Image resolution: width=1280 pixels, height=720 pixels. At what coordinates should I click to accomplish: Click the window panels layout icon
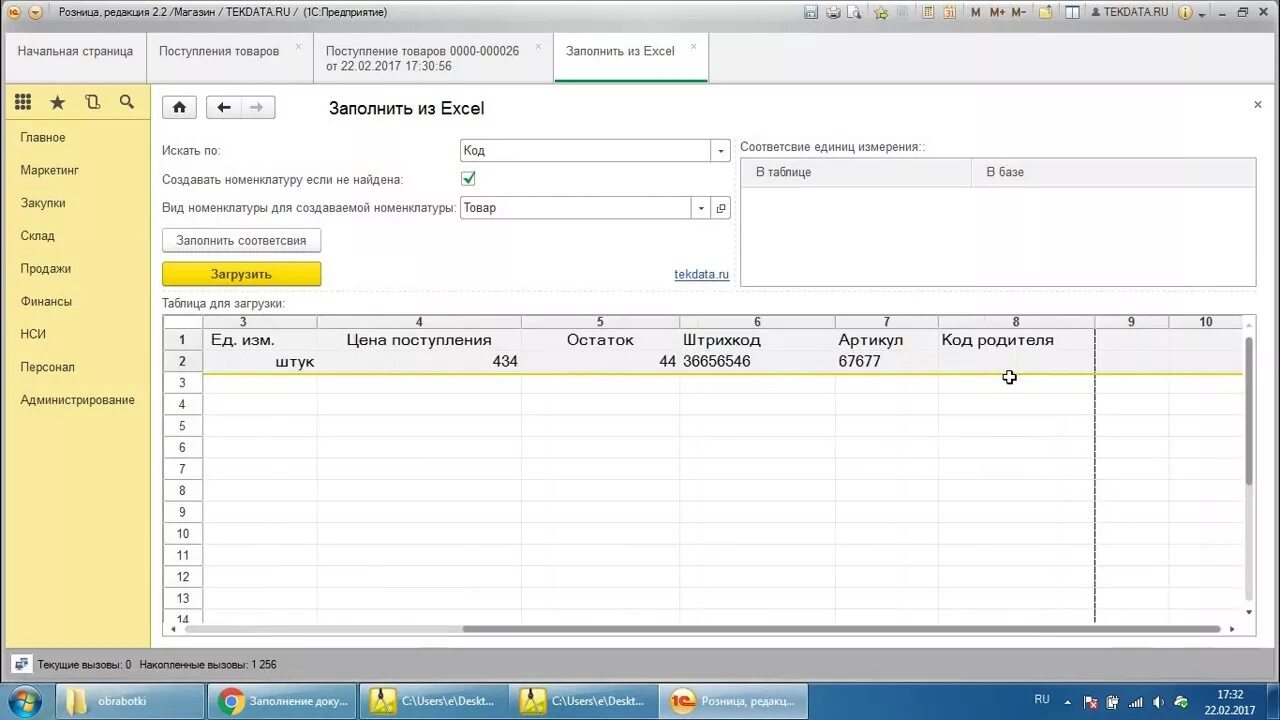point(1072,12)
